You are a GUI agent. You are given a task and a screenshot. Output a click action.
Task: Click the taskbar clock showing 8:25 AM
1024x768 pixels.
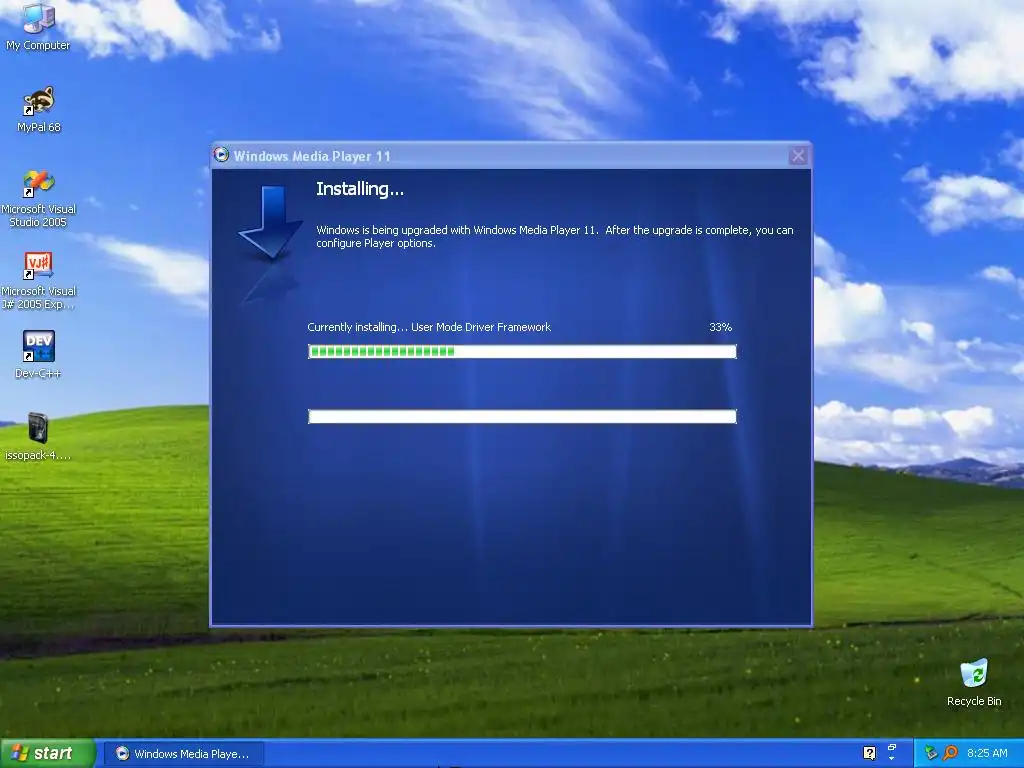[987, 753]
